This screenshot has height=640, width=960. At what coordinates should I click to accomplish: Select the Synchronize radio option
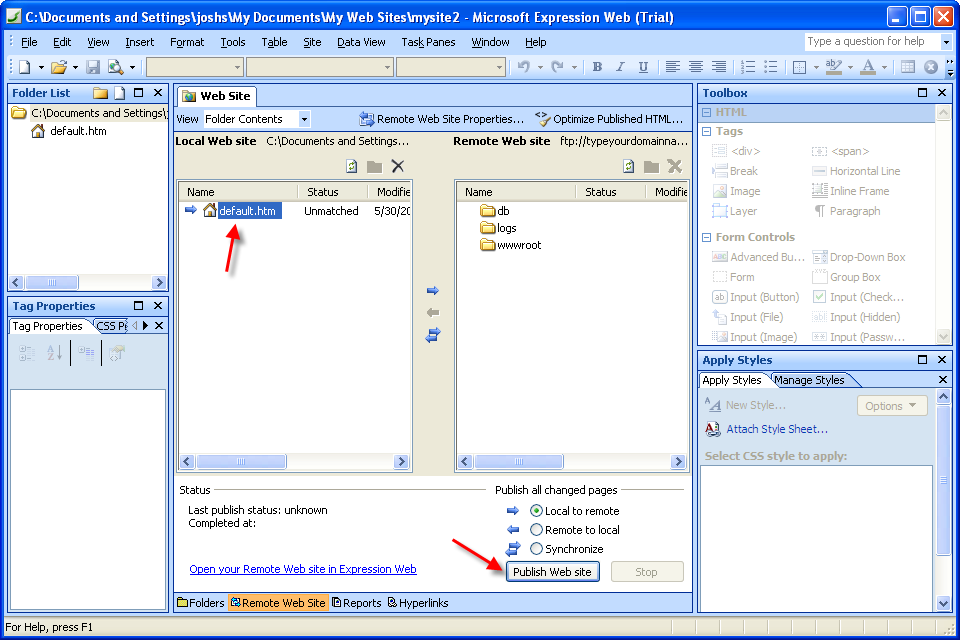(536, 549)
